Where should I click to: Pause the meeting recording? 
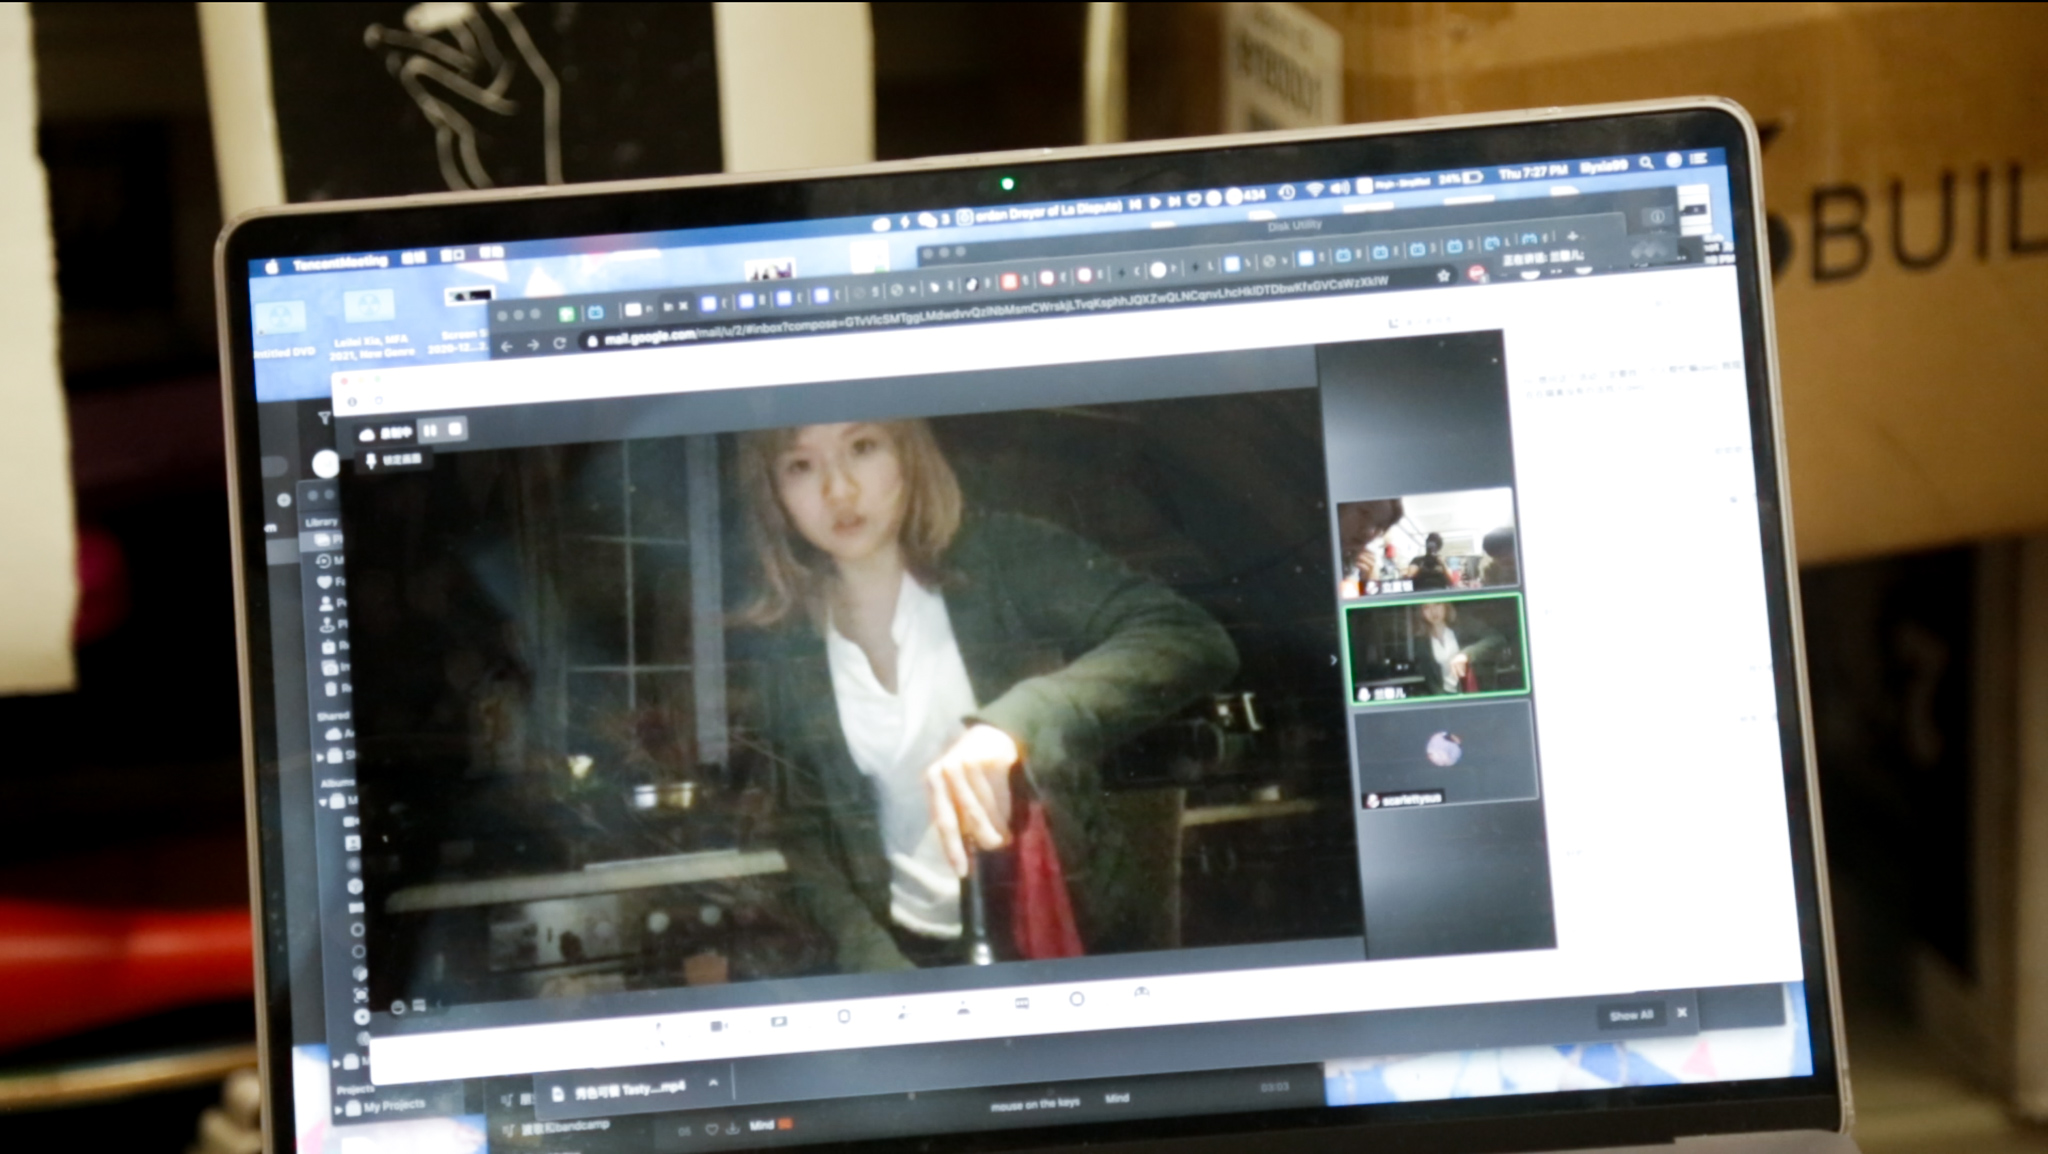[x=430, y=430]
